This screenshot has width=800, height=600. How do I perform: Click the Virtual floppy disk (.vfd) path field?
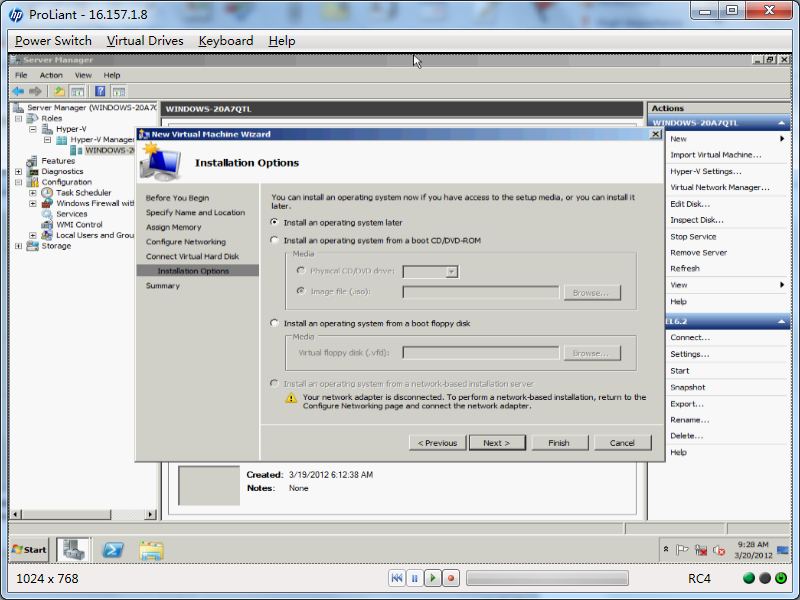point(481,353)
